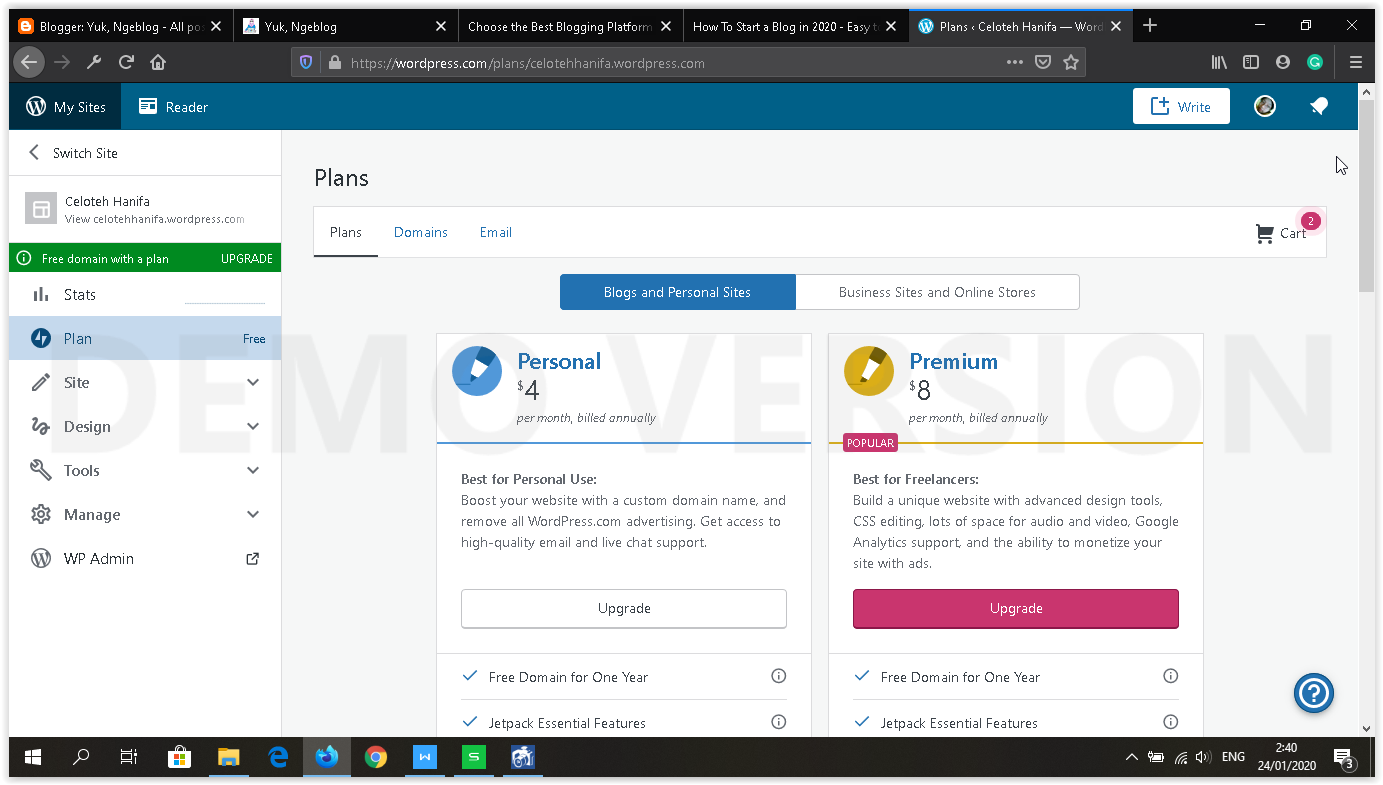Click the Write button
This screenshot has height=785, width=1383.
point(1181,106)
